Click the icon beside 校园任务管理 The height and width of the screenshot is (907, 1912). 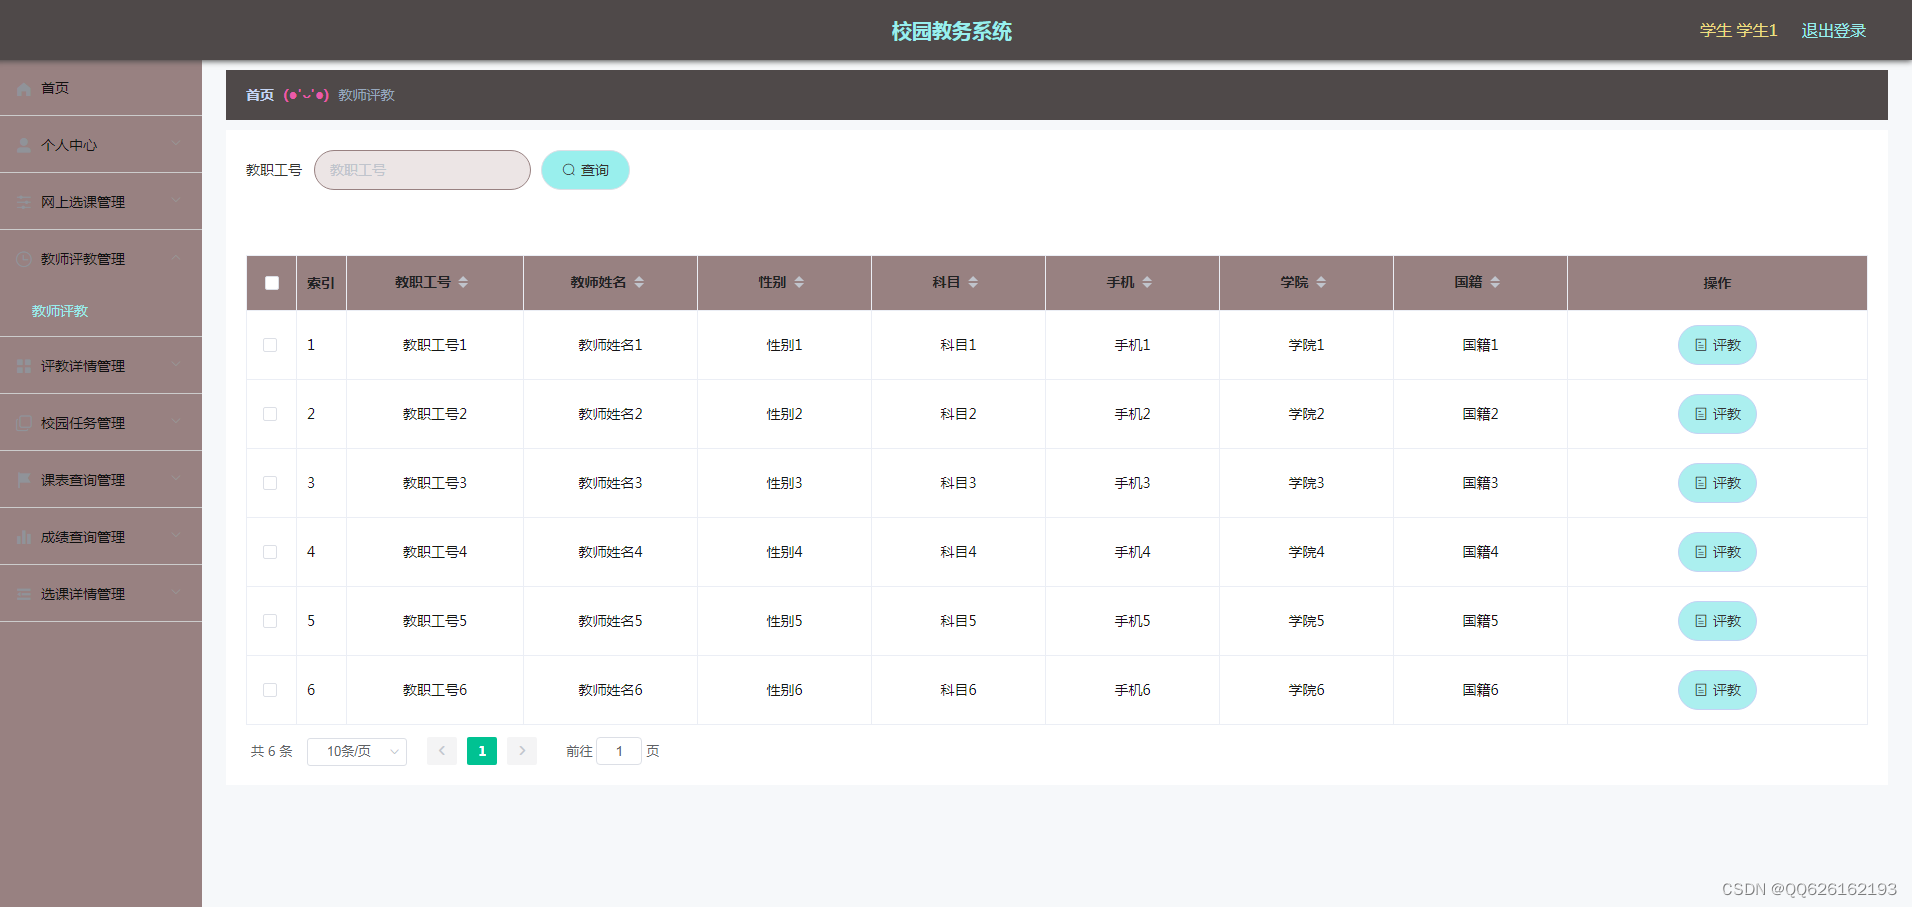pyautogui.click(x=24, y=424)
